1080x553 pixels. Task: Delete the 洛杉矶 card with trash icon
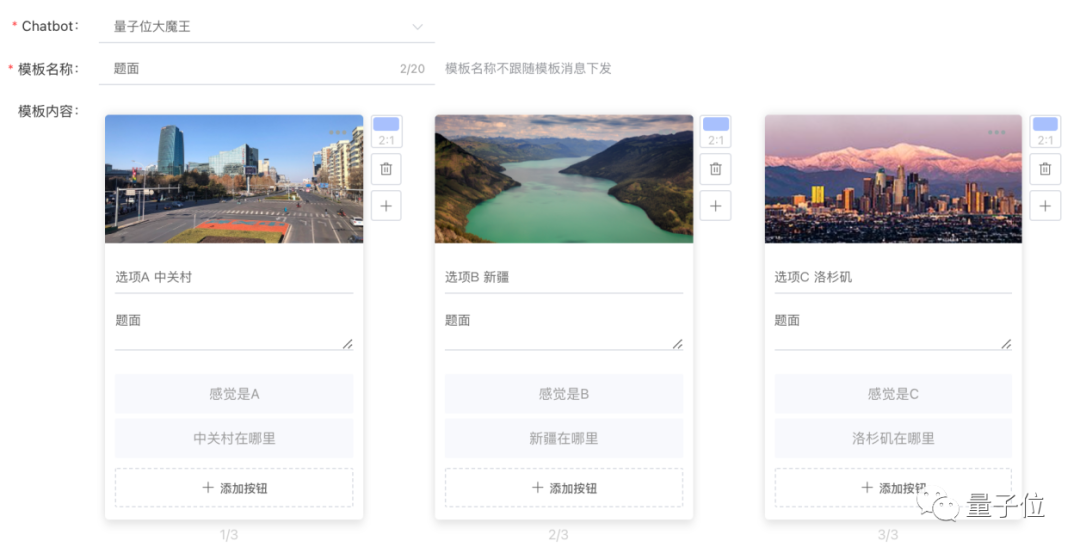point(1045,169)
